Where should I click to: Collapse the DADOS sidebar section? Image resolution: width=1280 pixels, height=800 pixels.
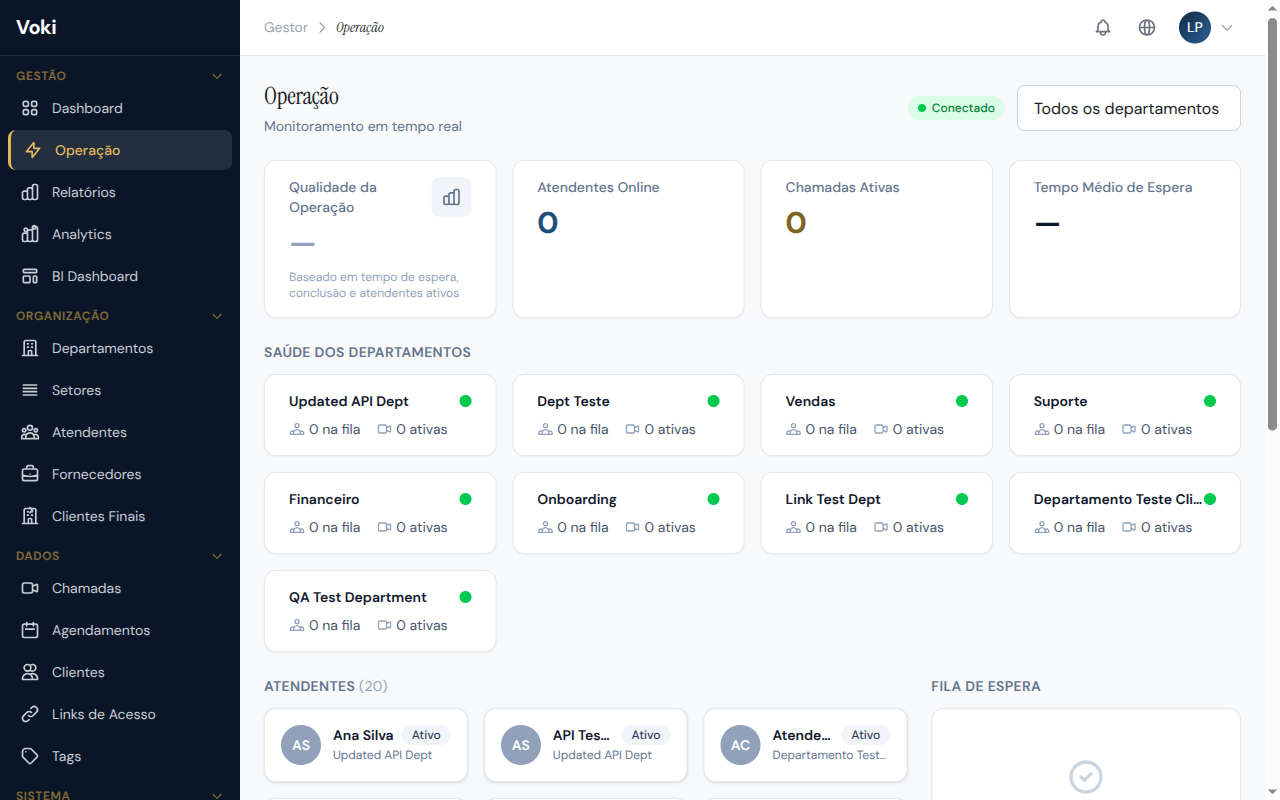217,556
